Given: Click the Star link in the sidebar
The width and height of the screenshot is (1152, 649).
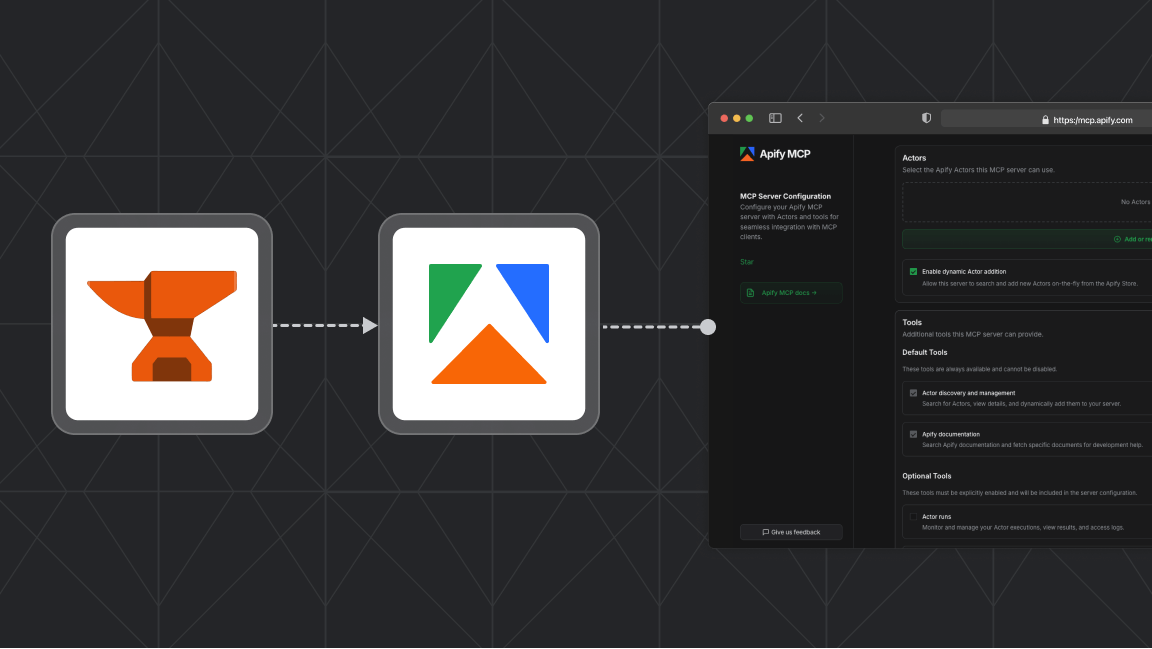Looking at the screenshot, I should [x=746, y=261].
